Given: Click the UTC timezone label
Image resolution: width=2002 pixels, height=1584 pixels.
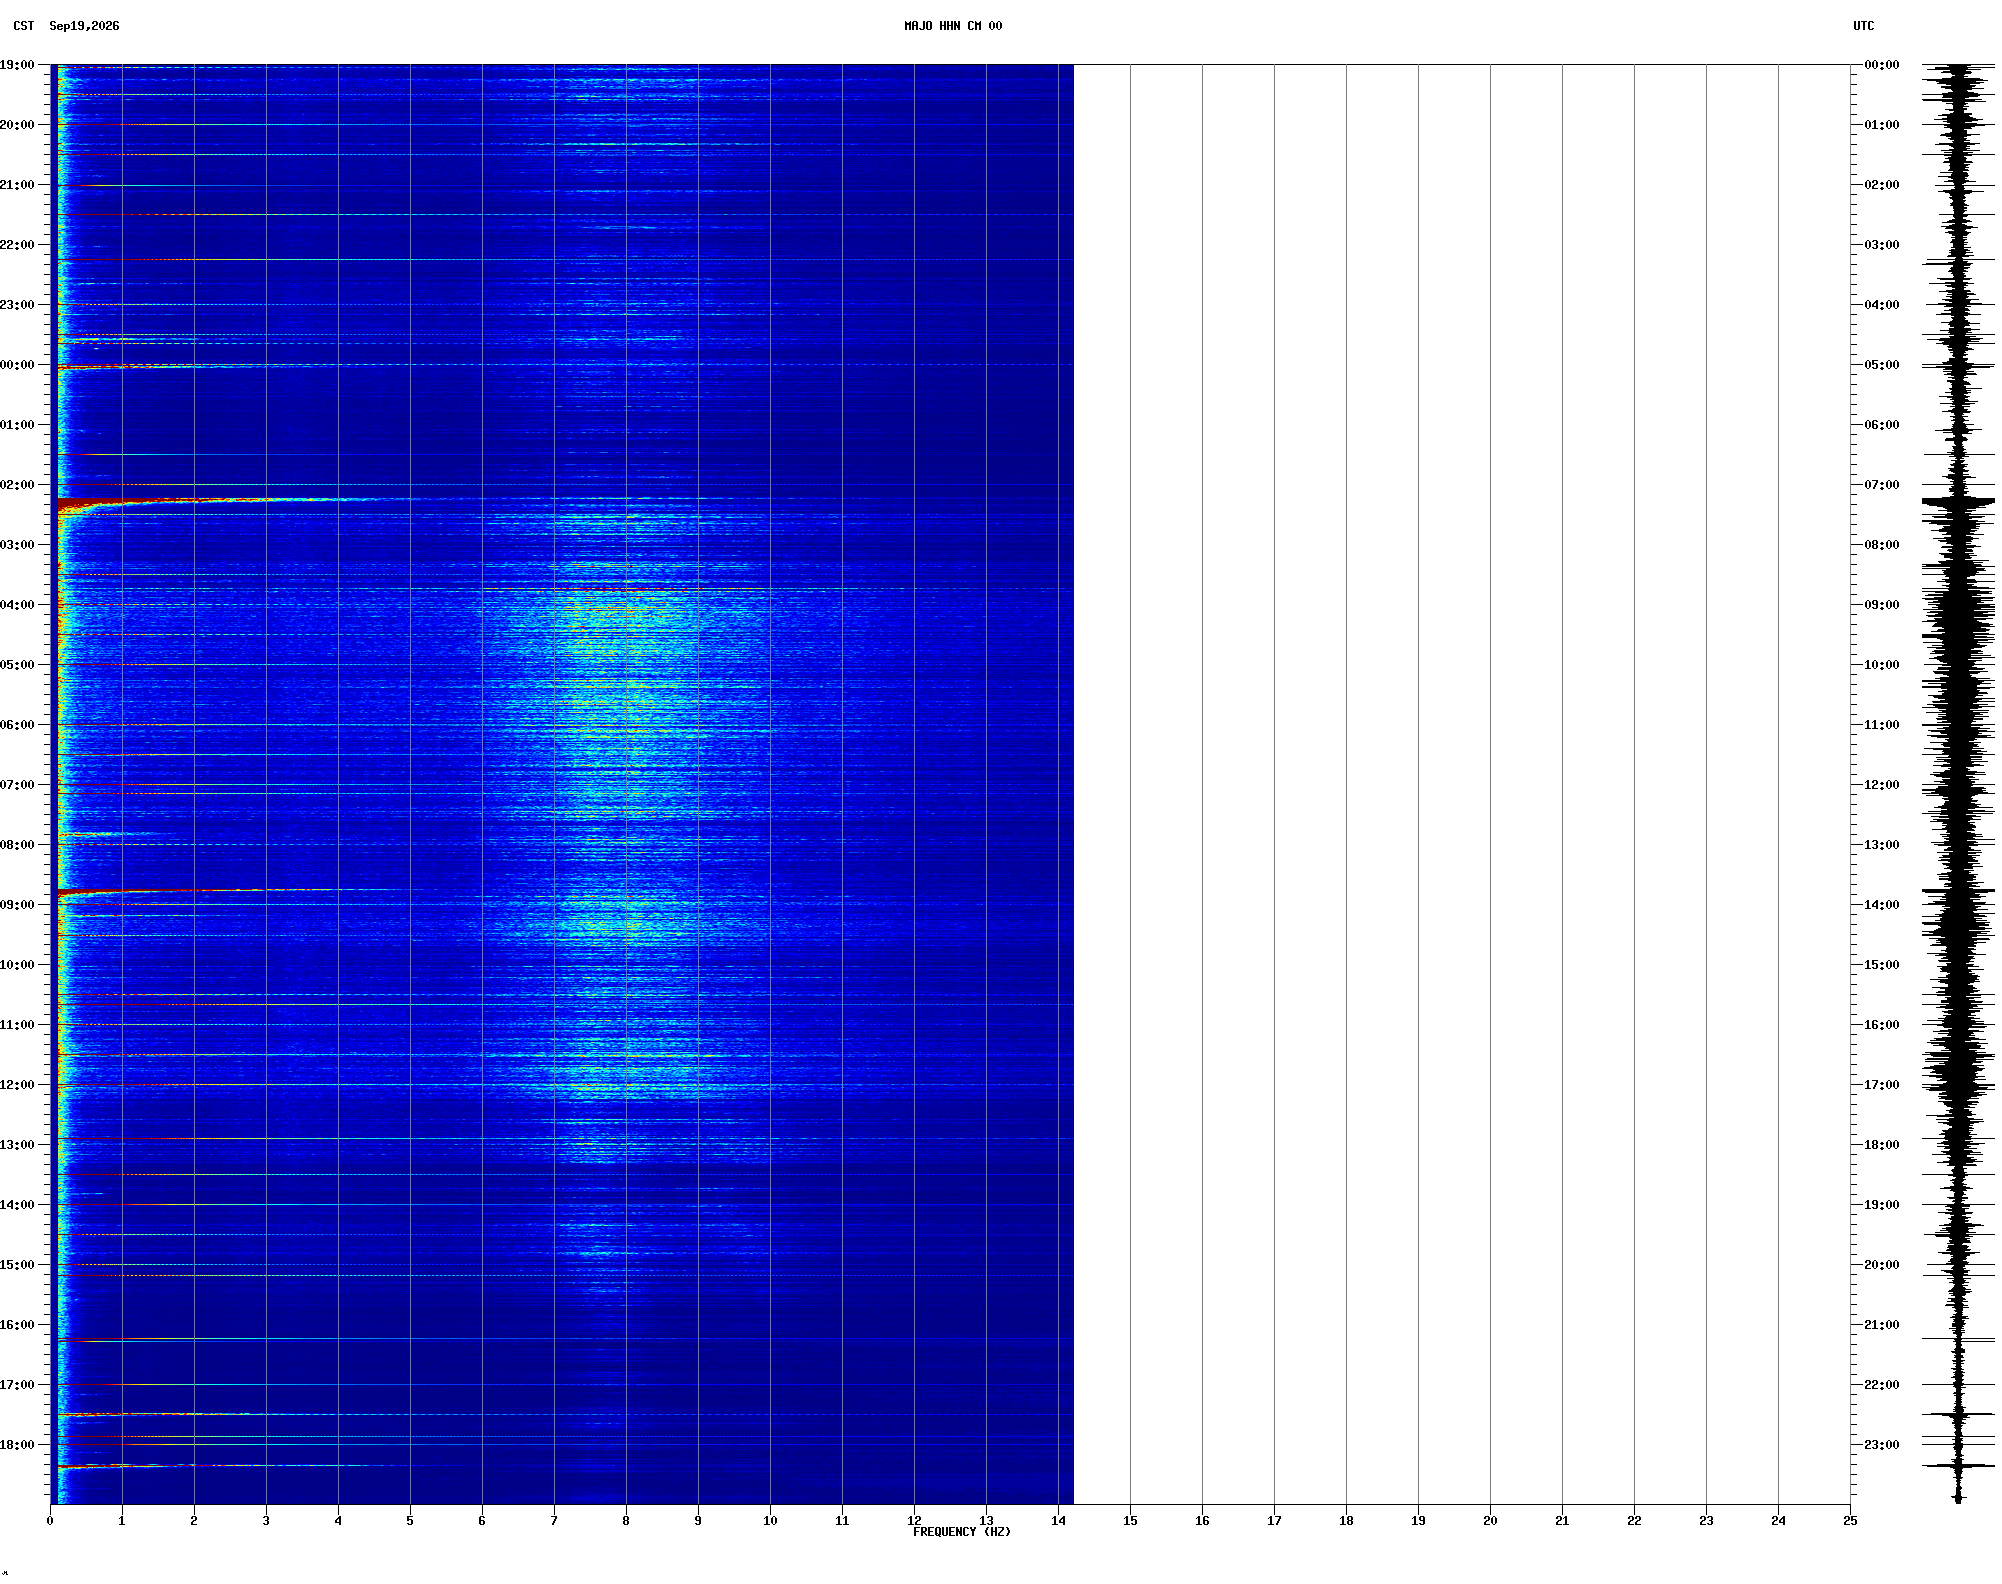Looking at the screenshot, I should coord(1863,26).
